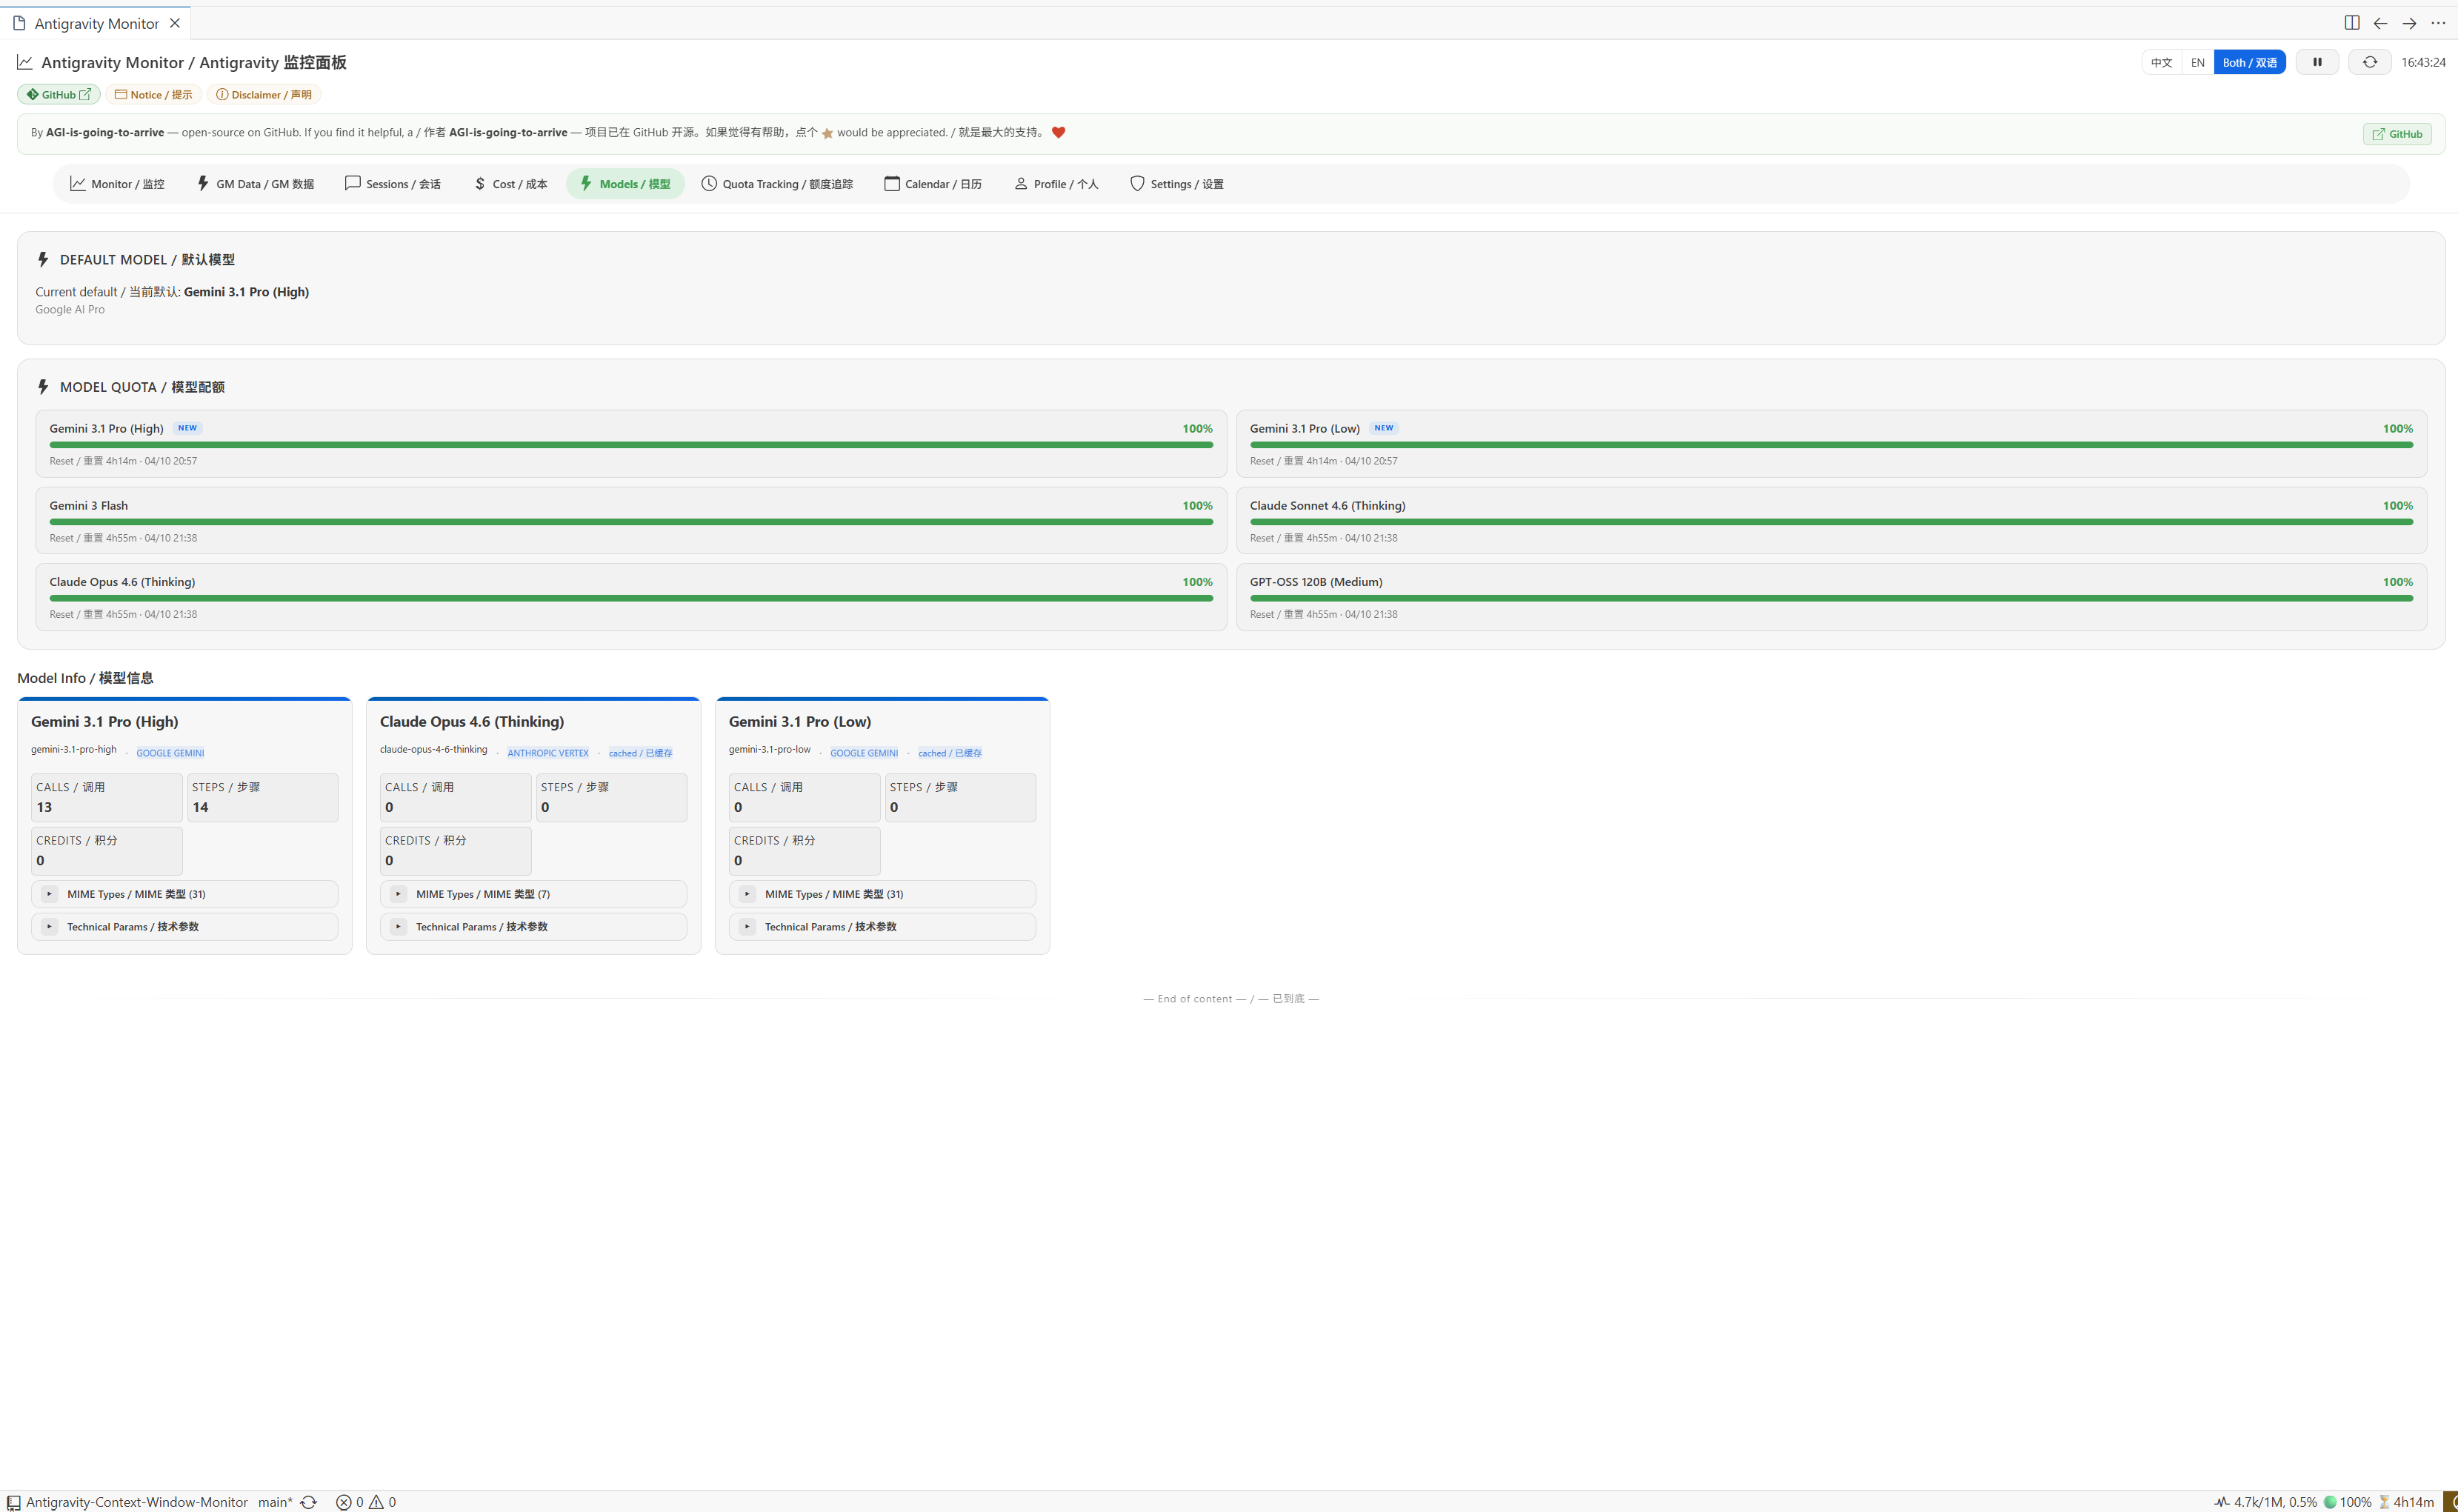This screenshot has width=2458, height=1512.
Task: Click the warnings triangle icon in status bar
Action: point(376,1502)
